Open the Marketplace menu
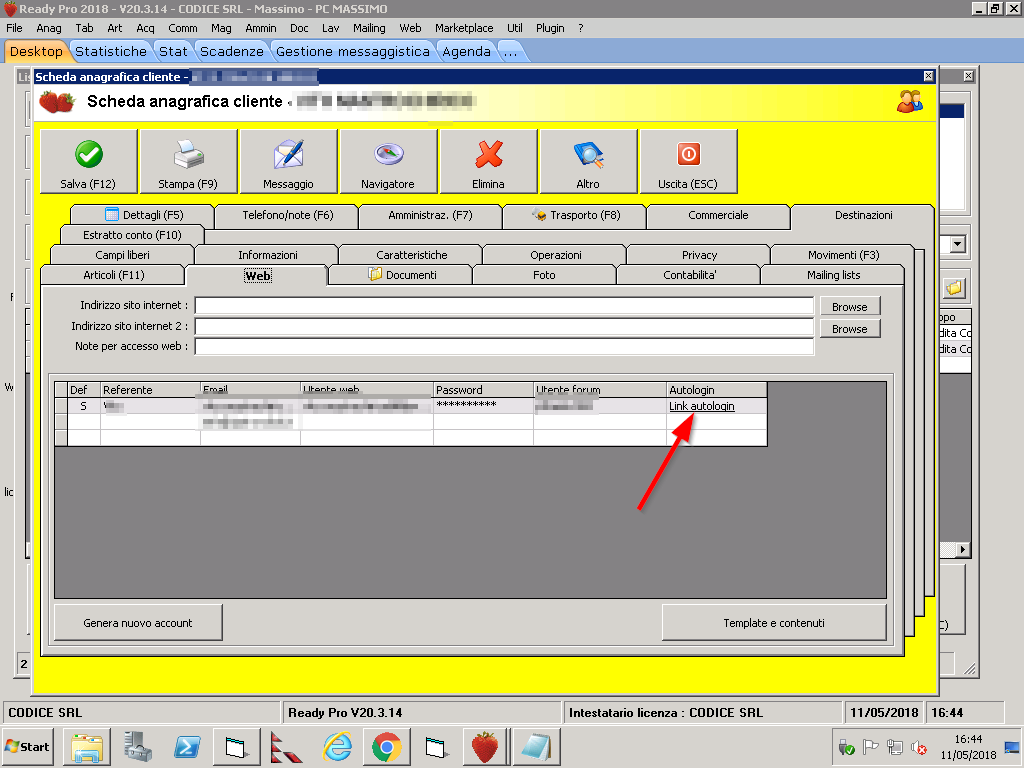1024x768 pixels. [x=464, y=28]
